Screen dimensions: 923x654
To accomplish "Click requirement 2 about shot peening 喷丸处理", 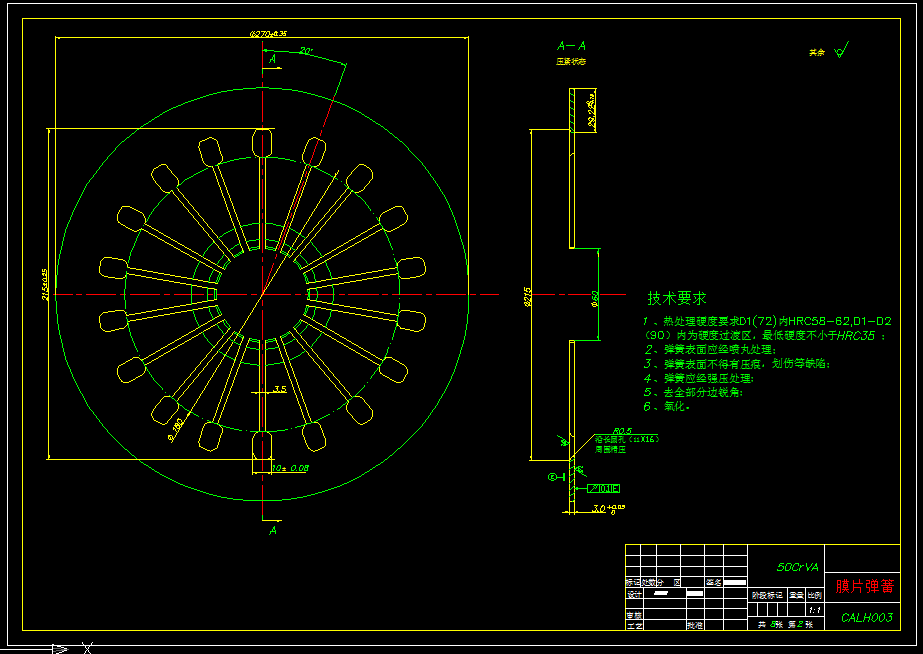I will pyautogui.click(x=710, y=350).
